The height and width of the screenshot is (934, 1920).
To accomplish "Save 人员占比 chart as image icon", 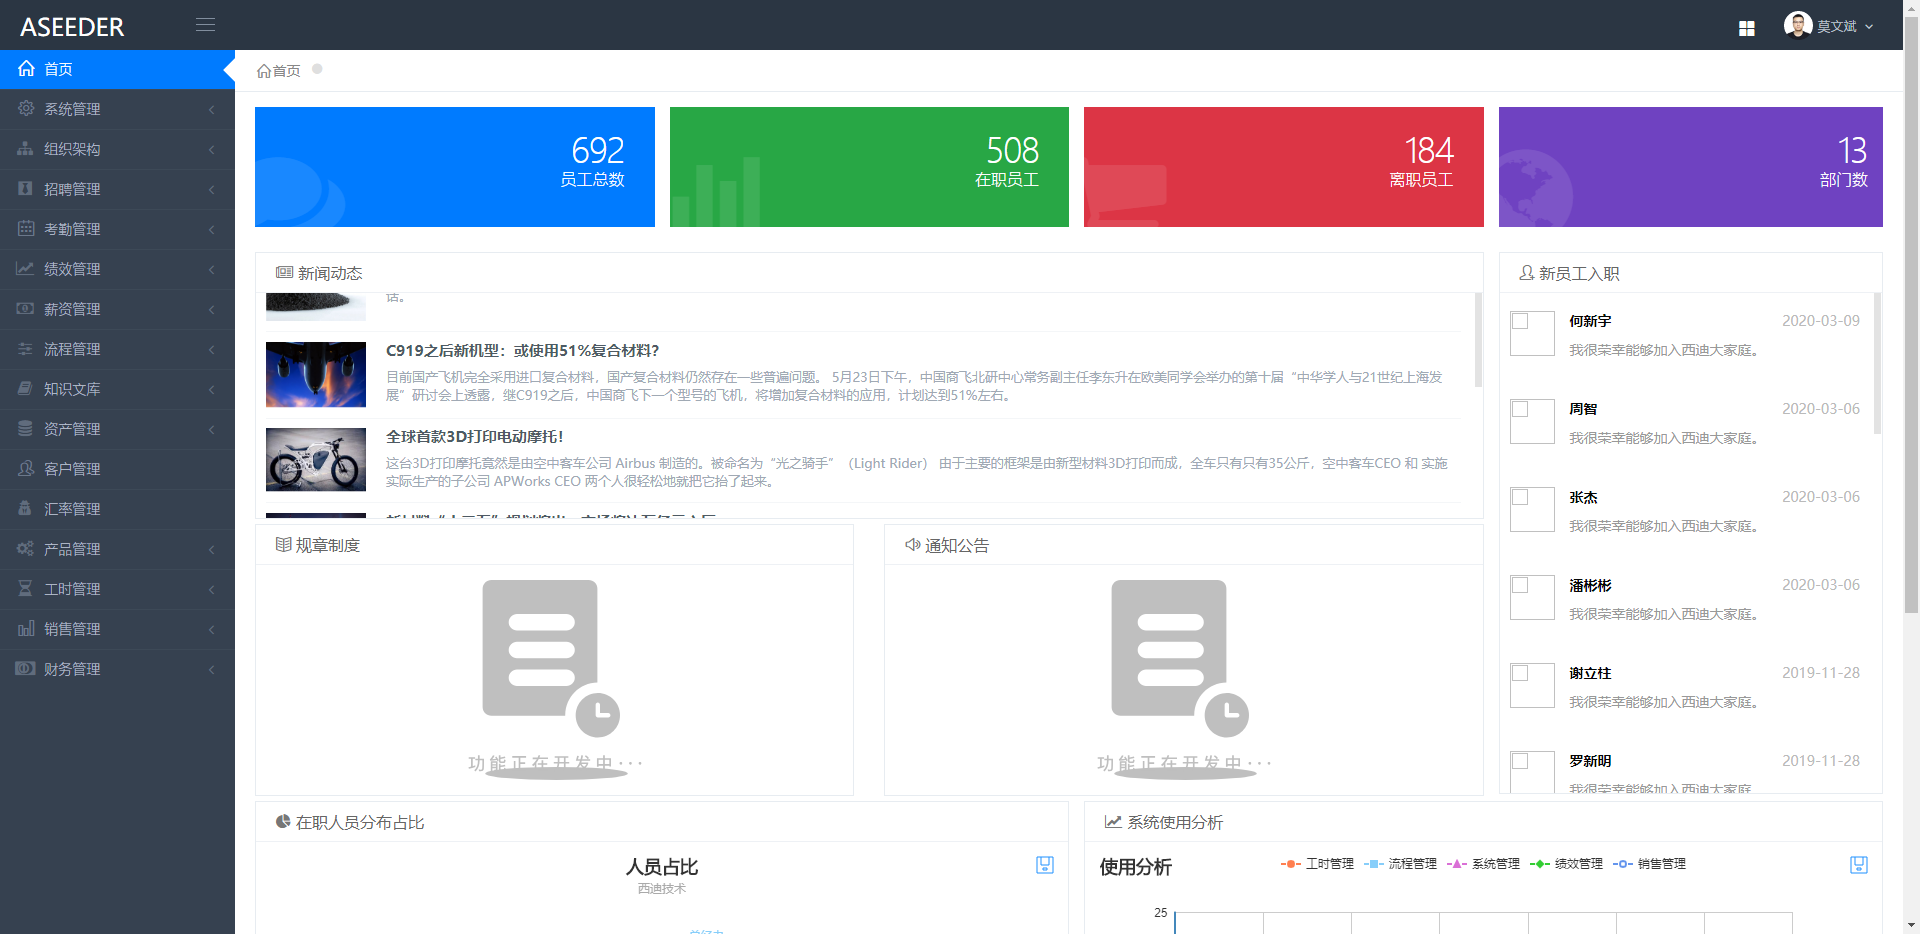I will [x=1045, y=865].
